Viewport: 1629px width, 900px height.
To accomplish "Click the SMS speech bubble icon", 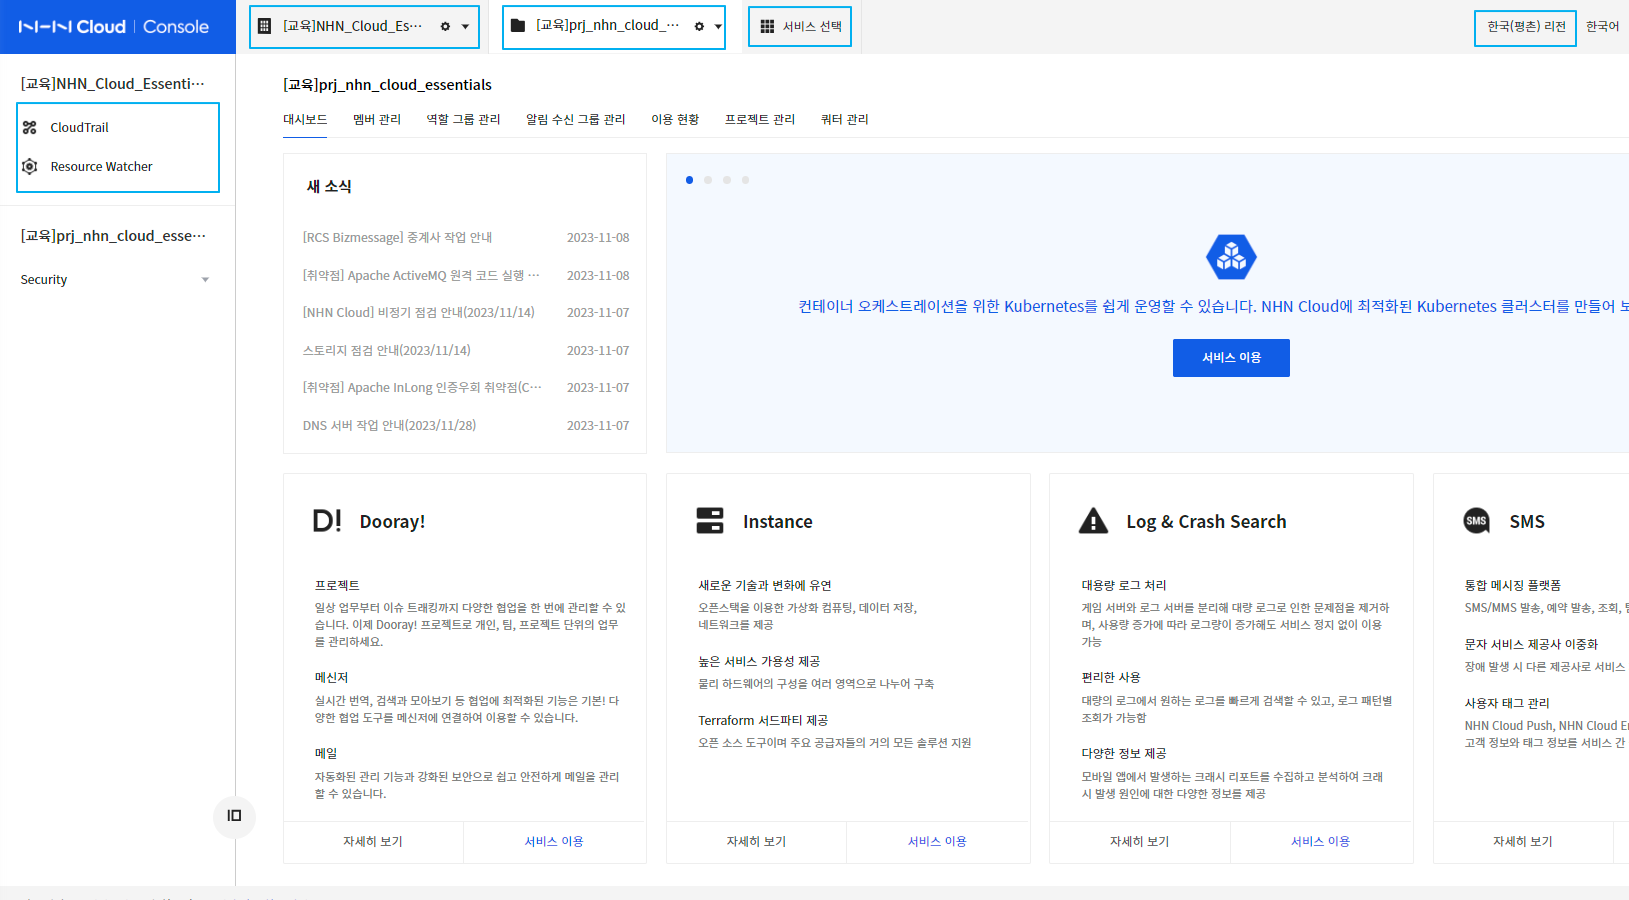I will click(x=1476, y=521).
